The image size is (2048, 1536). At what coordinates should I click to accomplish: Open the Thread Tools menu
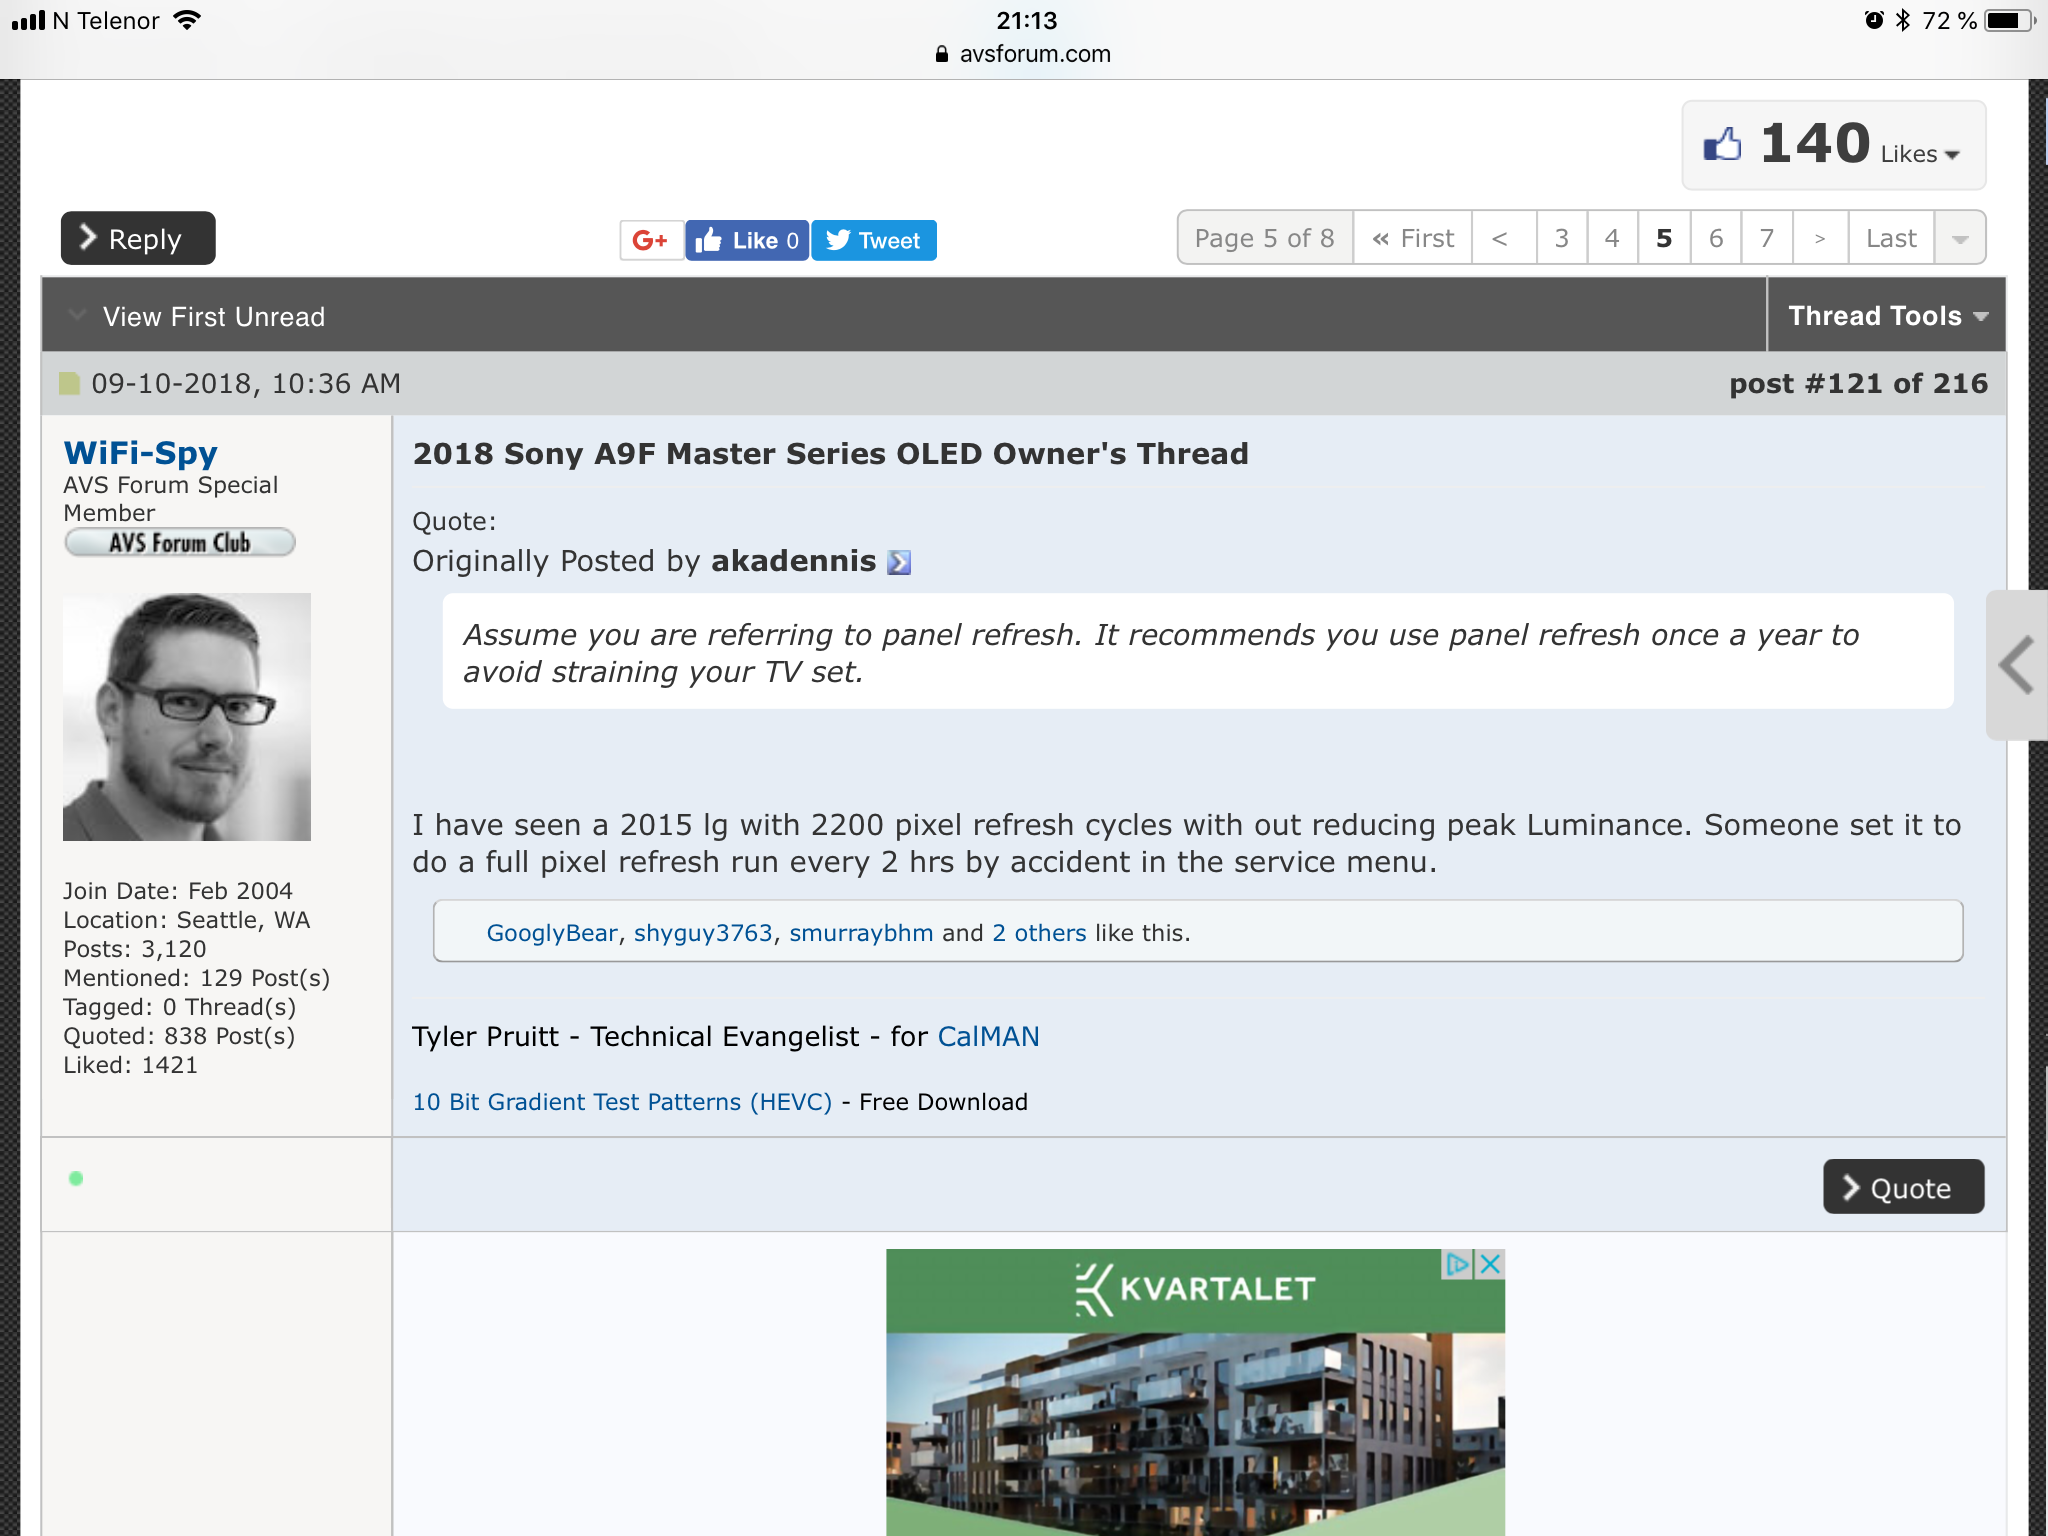(x=1887, y=315)
